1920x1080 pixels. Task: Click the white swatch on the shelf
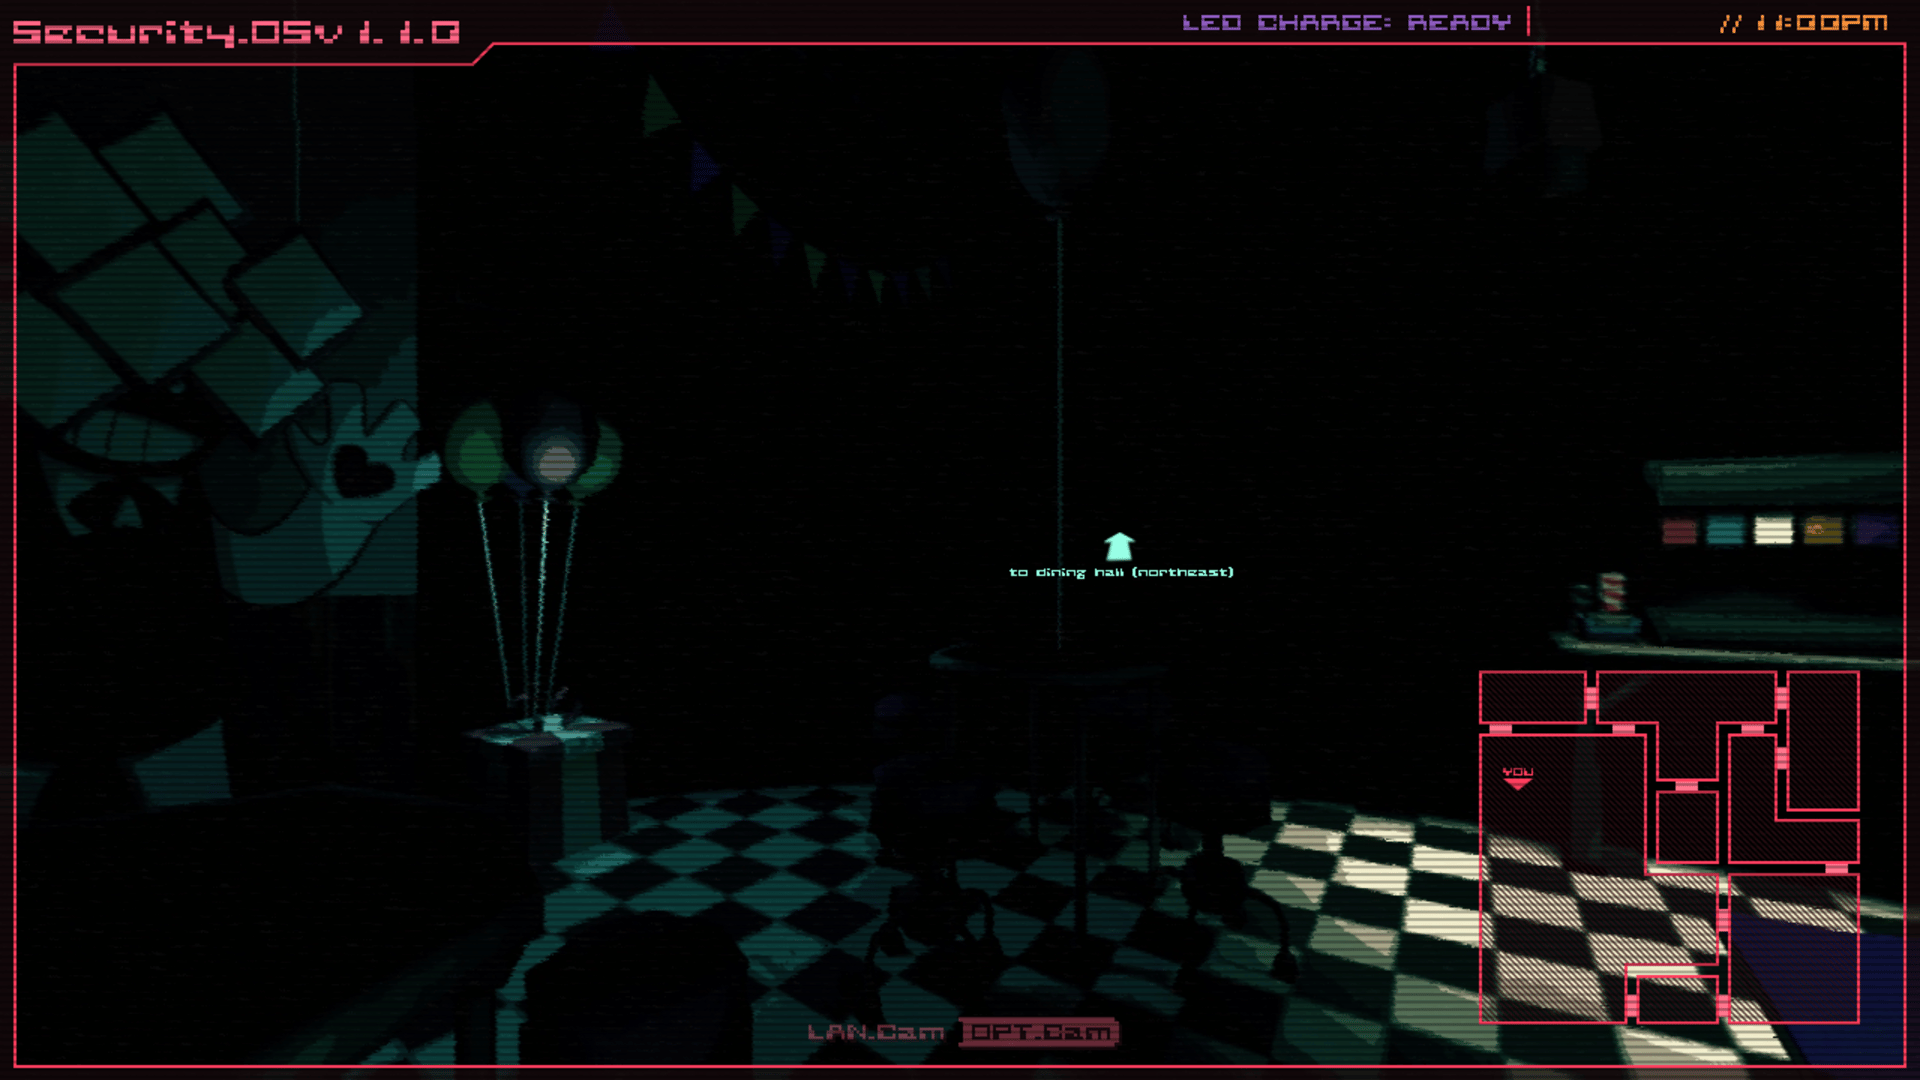click(x=1773, y=530)
